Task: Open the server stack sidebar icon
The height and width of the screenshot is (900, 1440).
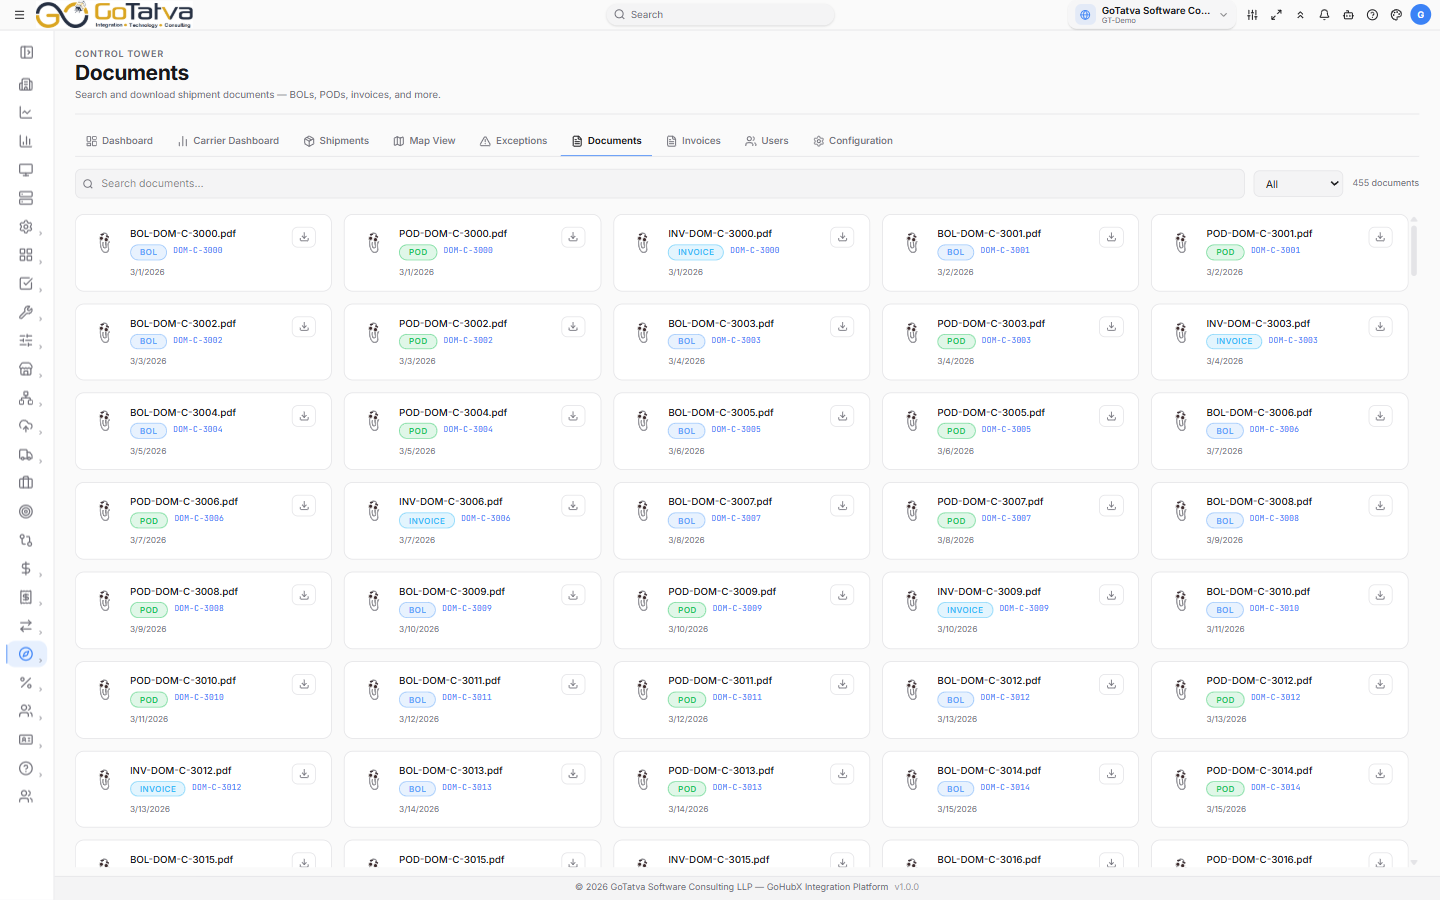Action: click(26, 198)
